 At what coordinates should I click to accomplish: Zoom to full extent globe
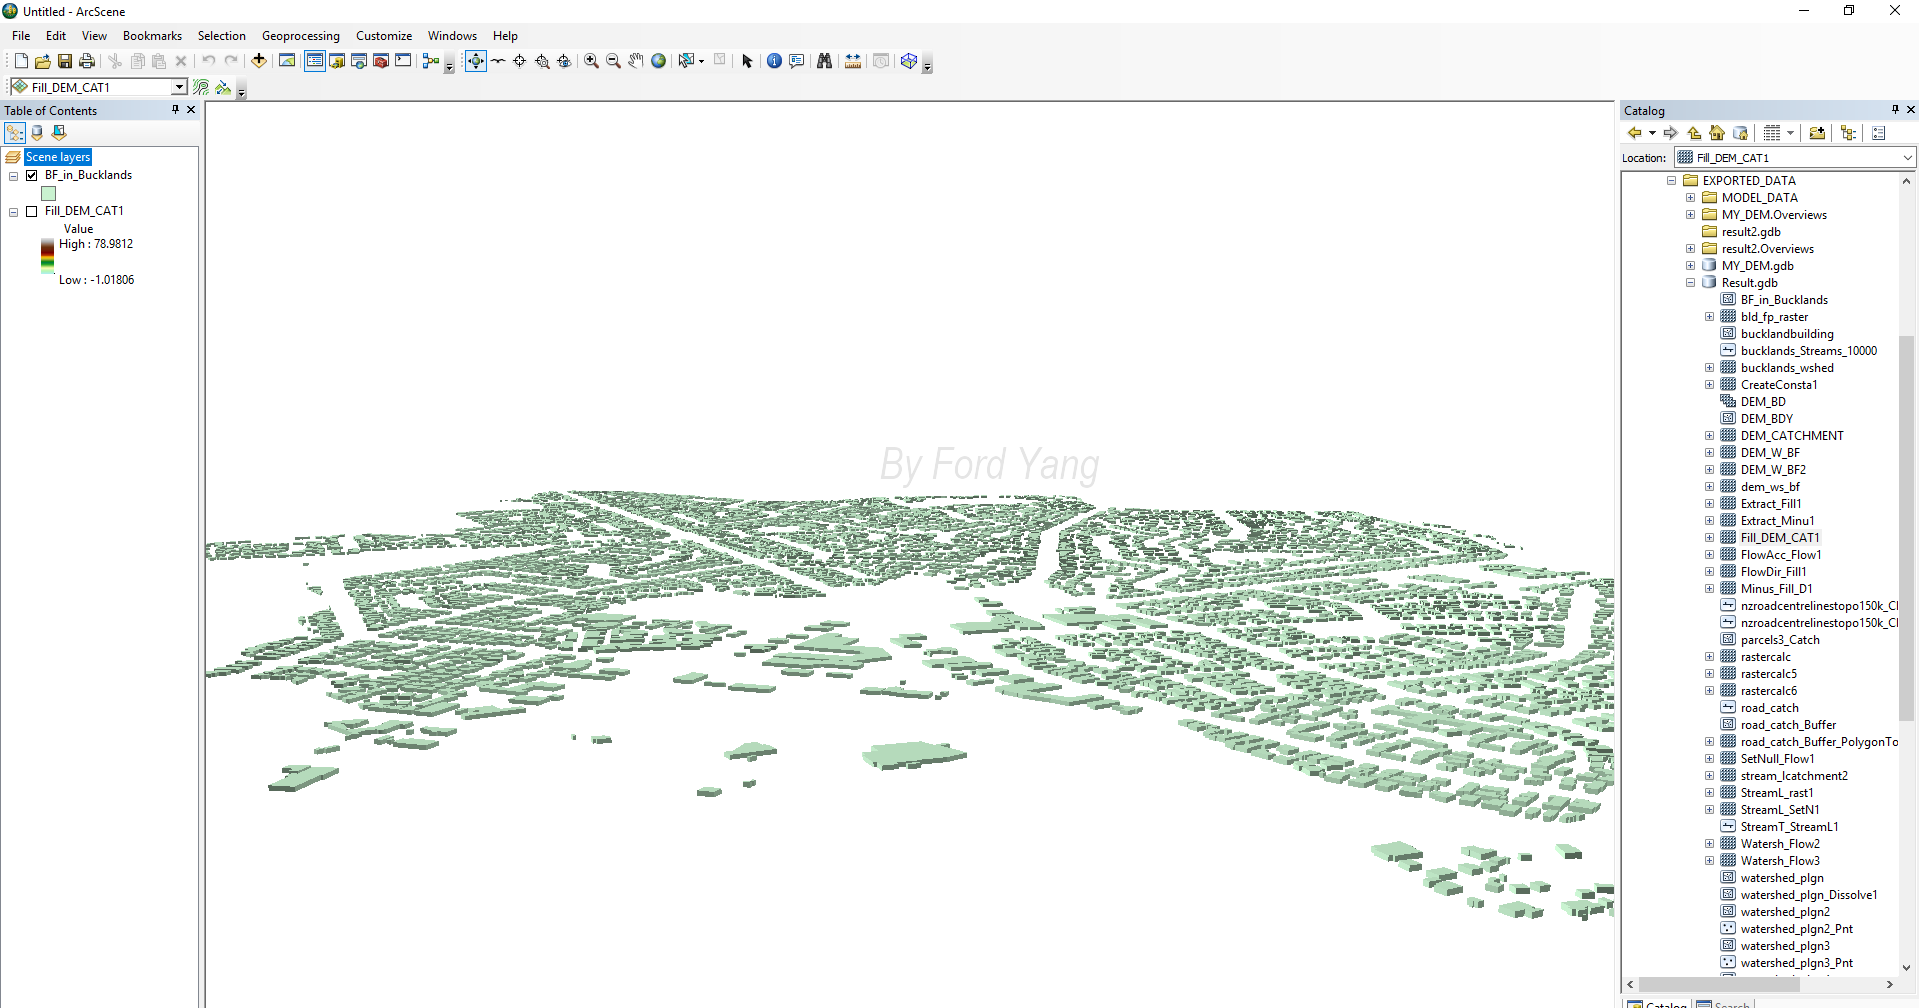point(658,61)
